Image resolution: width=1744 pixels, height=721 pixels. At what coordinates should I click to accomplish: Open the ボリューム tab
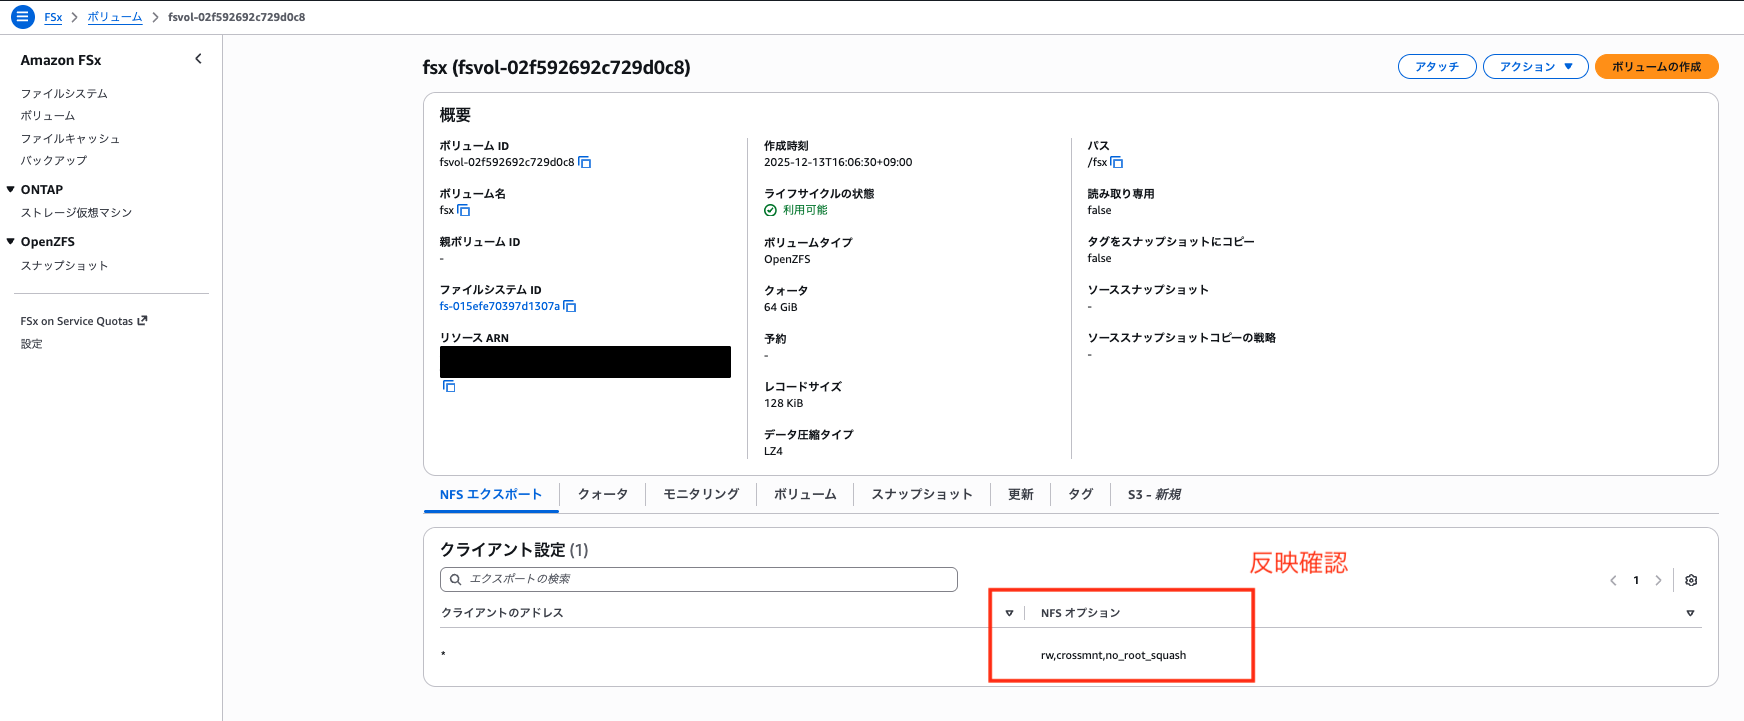[805, 494]
